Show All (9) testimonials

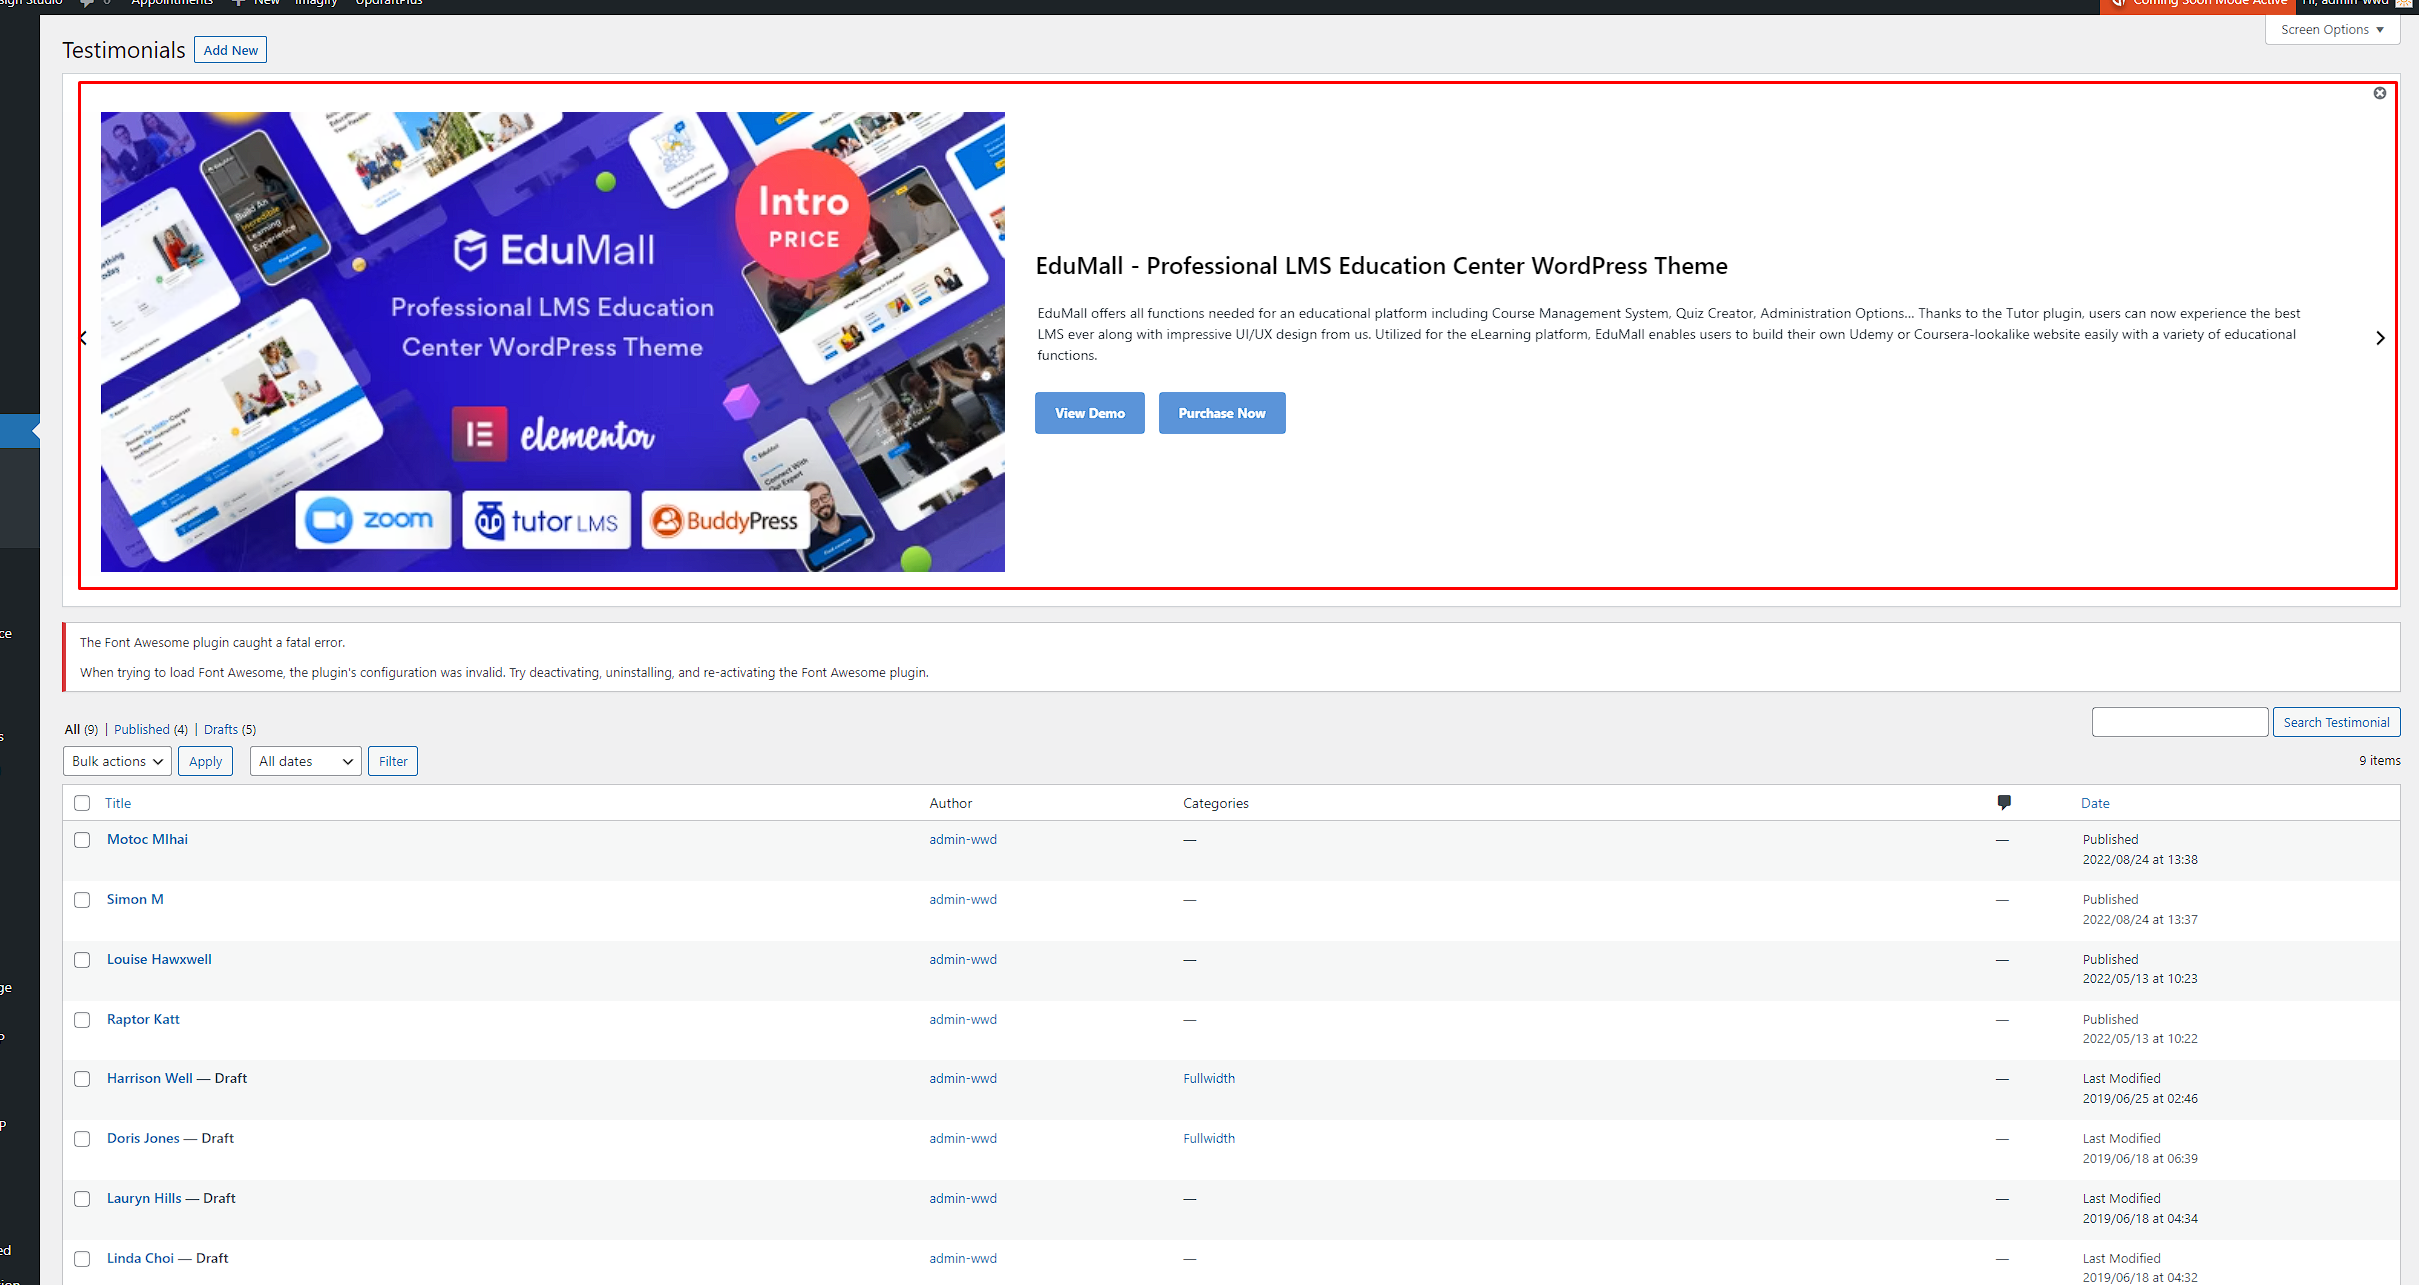point(81,729)
